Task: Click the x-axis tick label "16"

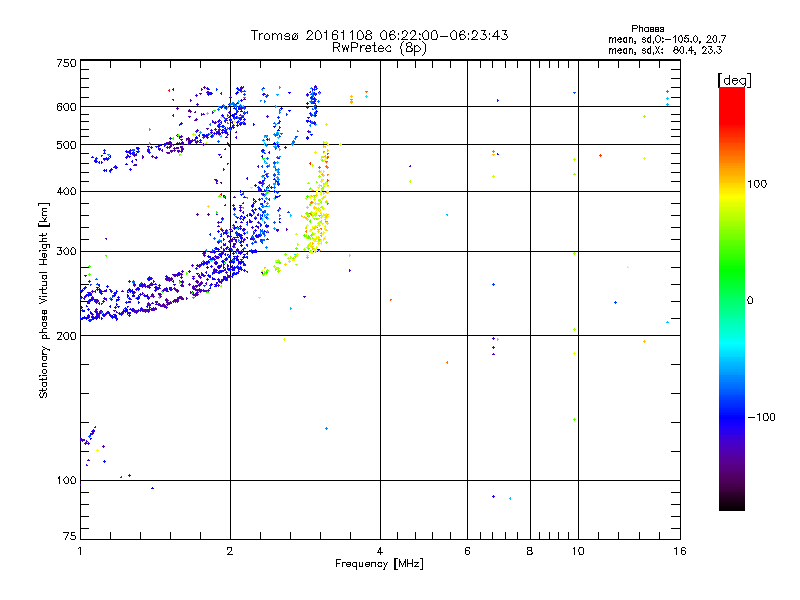Action: coord(680,551)
